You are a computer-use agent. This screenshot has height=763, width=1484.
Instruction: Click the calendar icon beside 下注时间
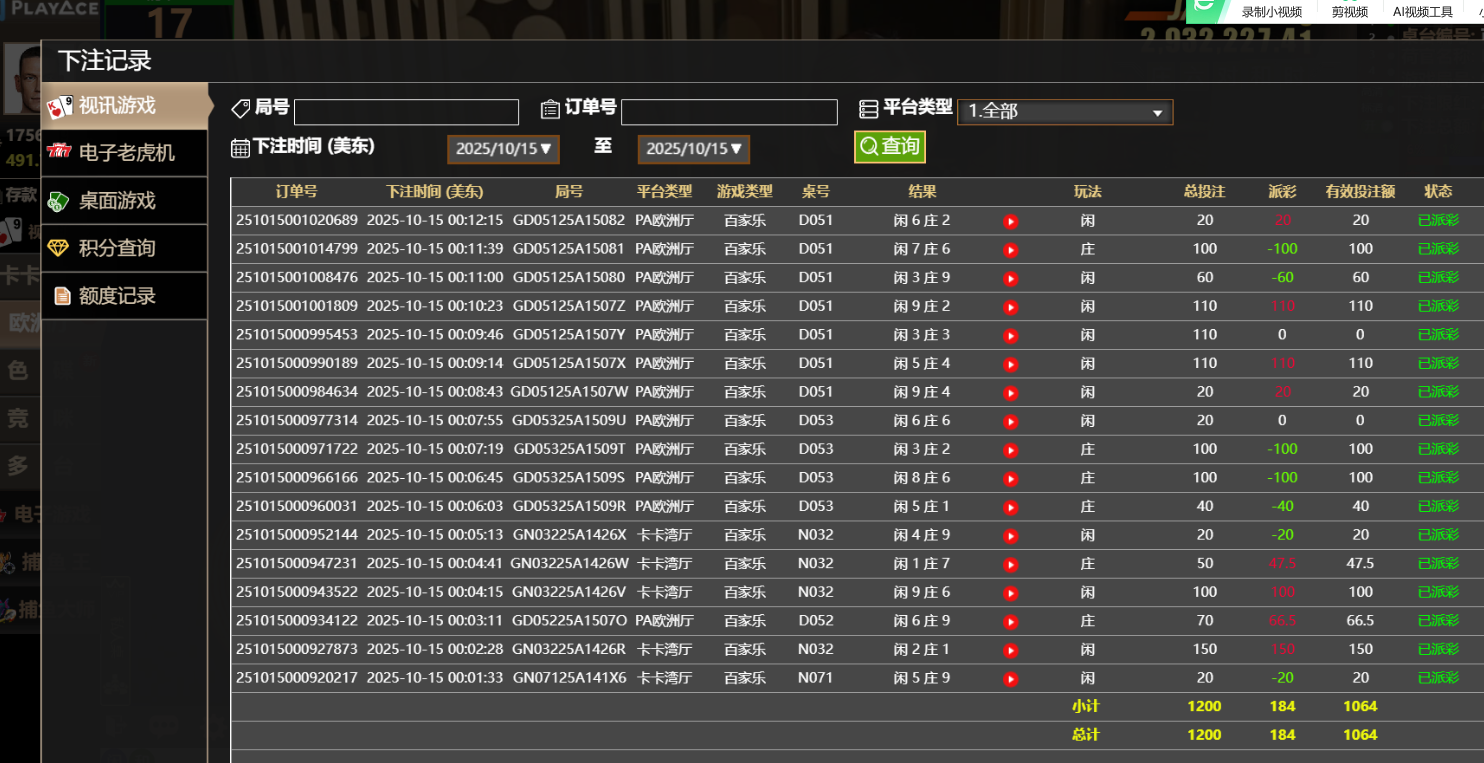(240, 148)
